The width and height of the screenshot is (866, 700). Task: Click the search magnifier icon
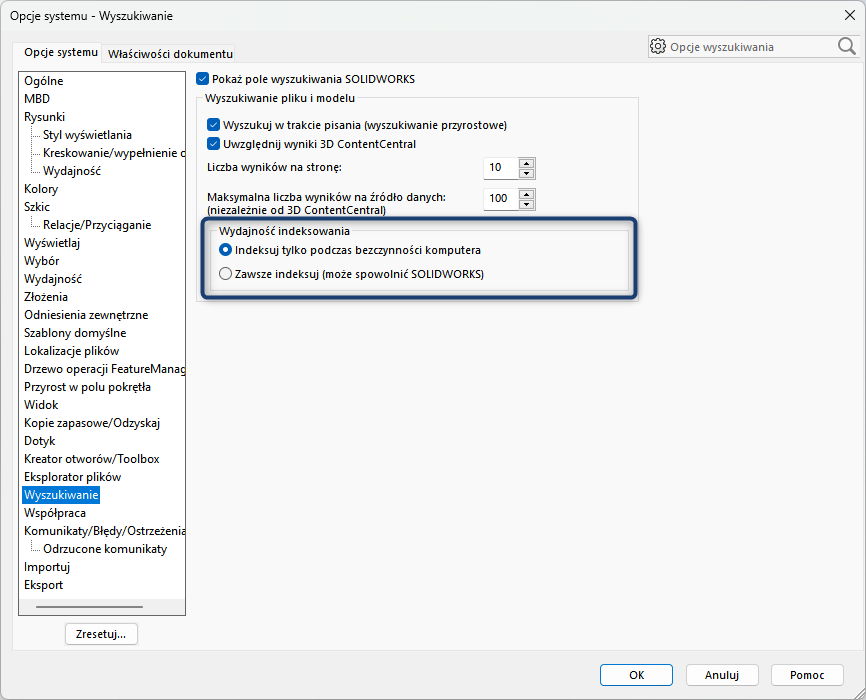coord(846,46)
